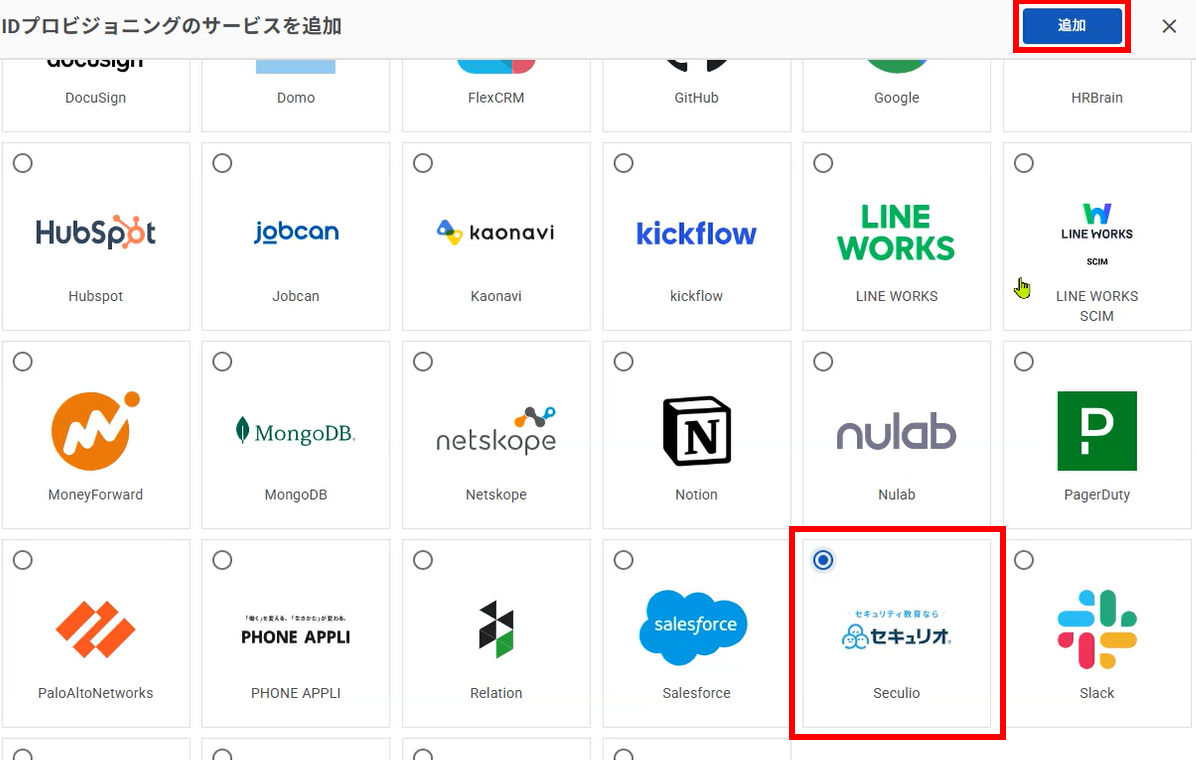Select the Notion radio button
1196x760 pixels.
coord(624,362)
